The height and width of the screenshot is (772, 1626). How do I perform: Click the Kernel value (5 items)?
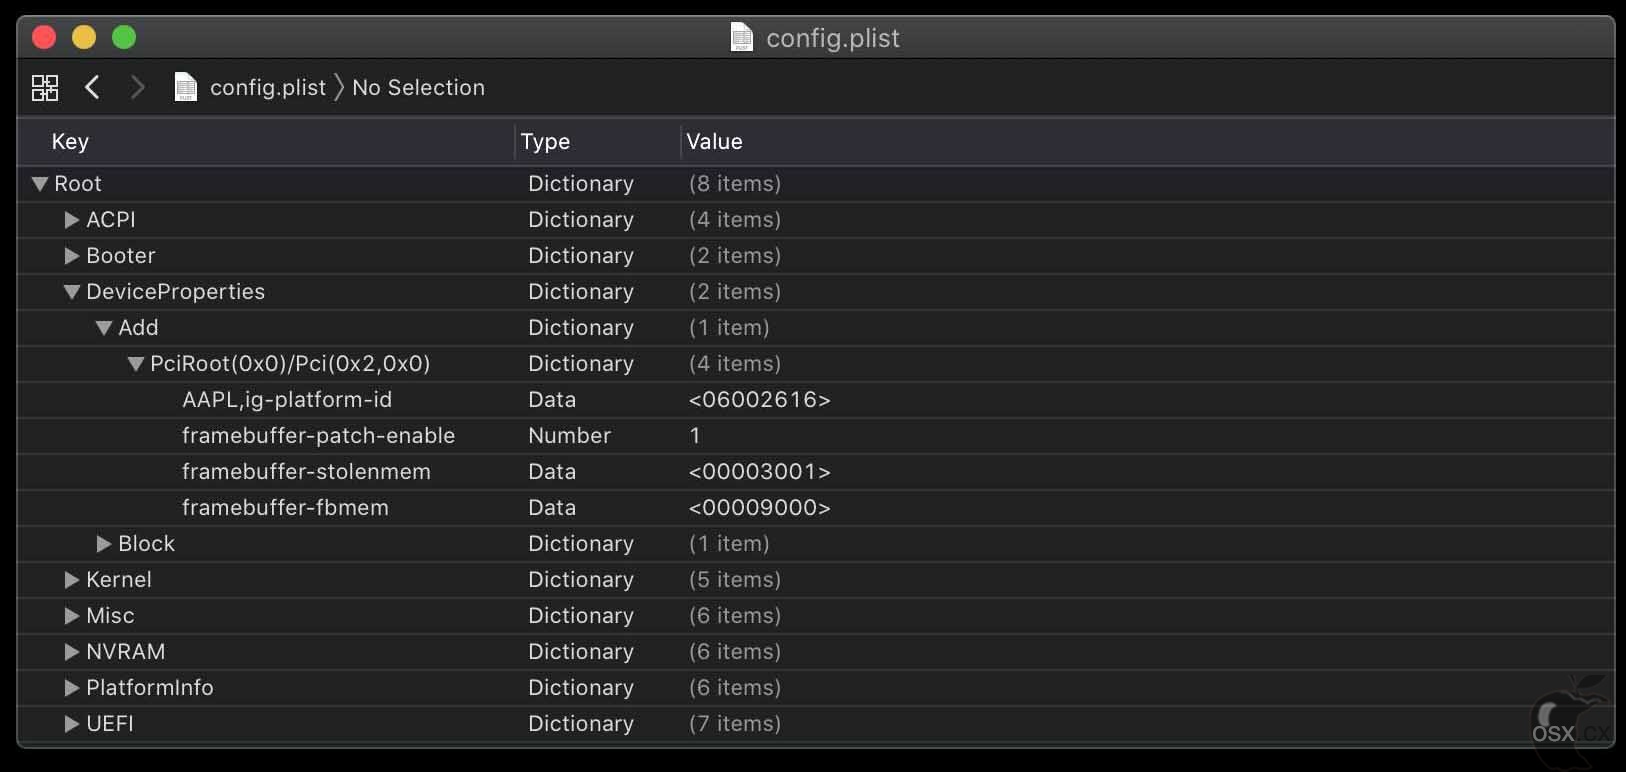click(x=735, y=580)
